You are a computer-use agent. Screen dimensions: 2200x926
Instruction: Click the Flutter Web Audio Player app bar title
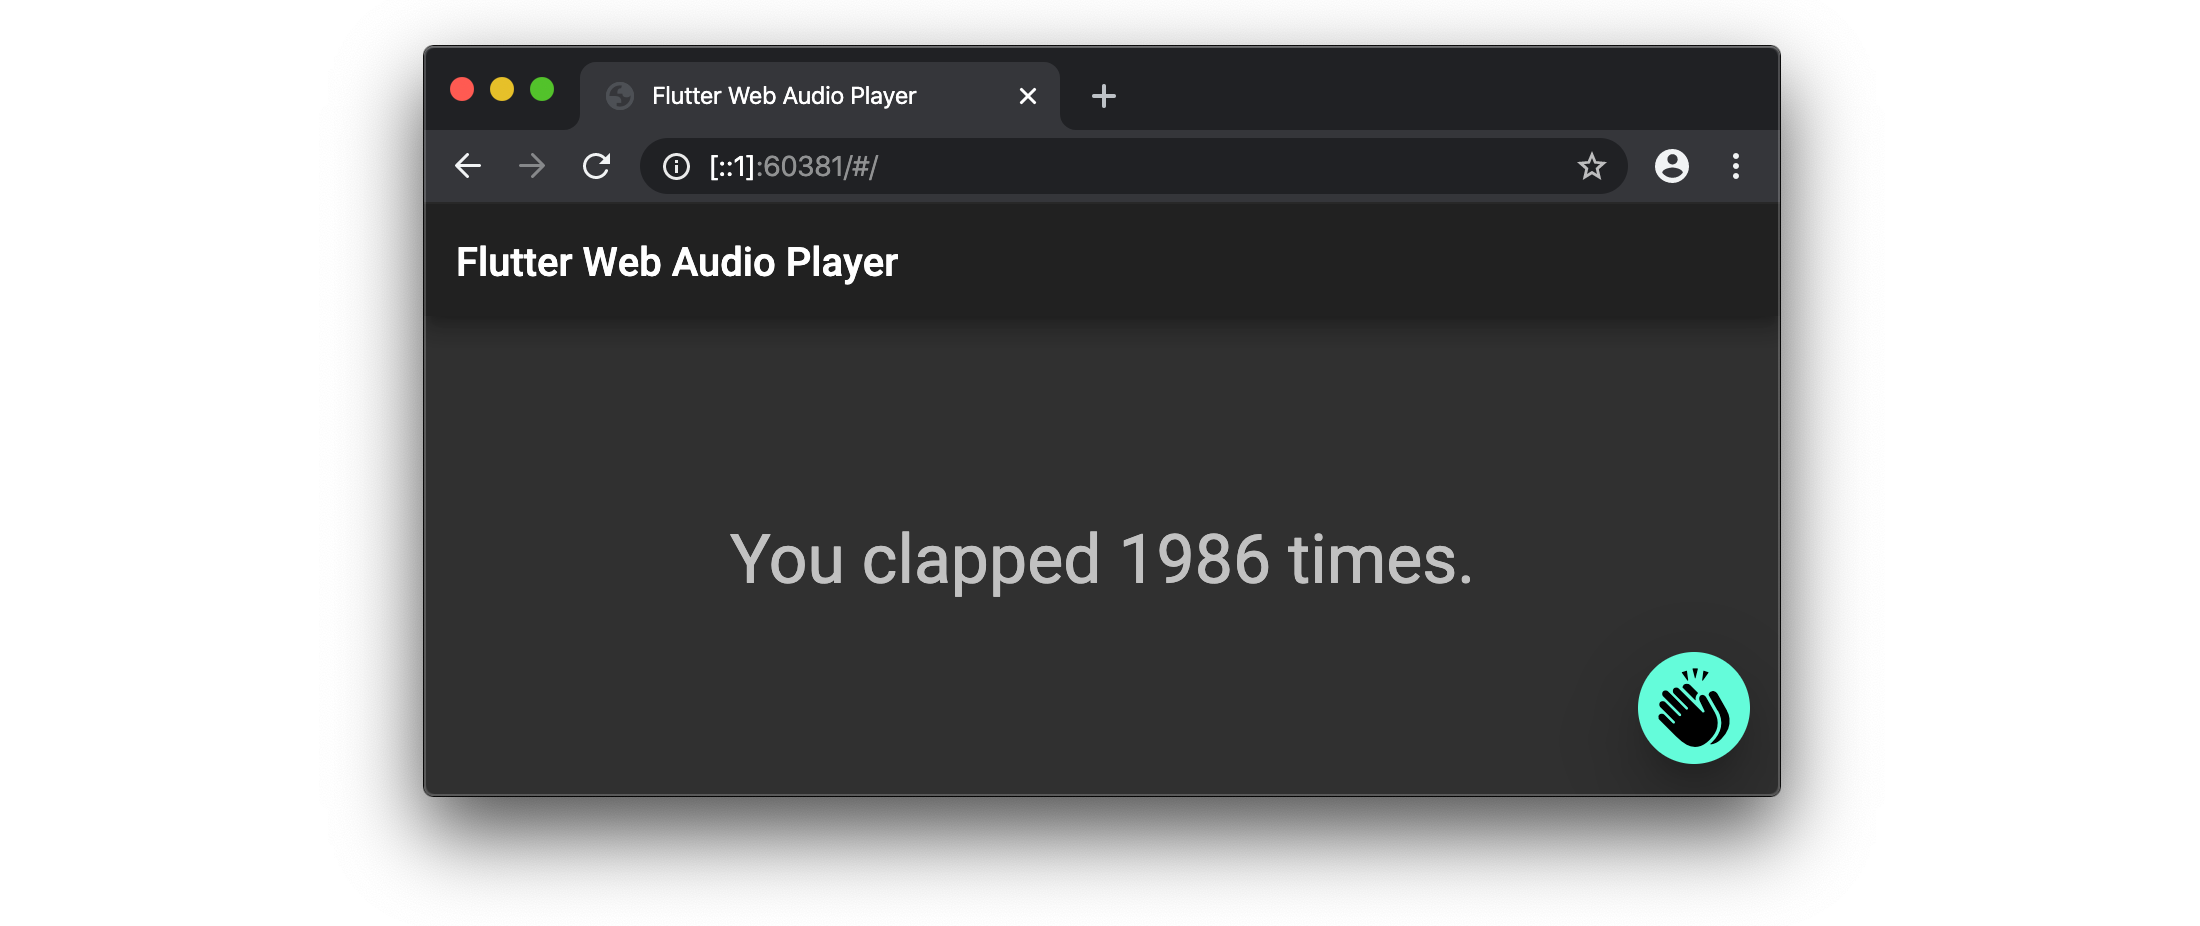tap(677, 261)
